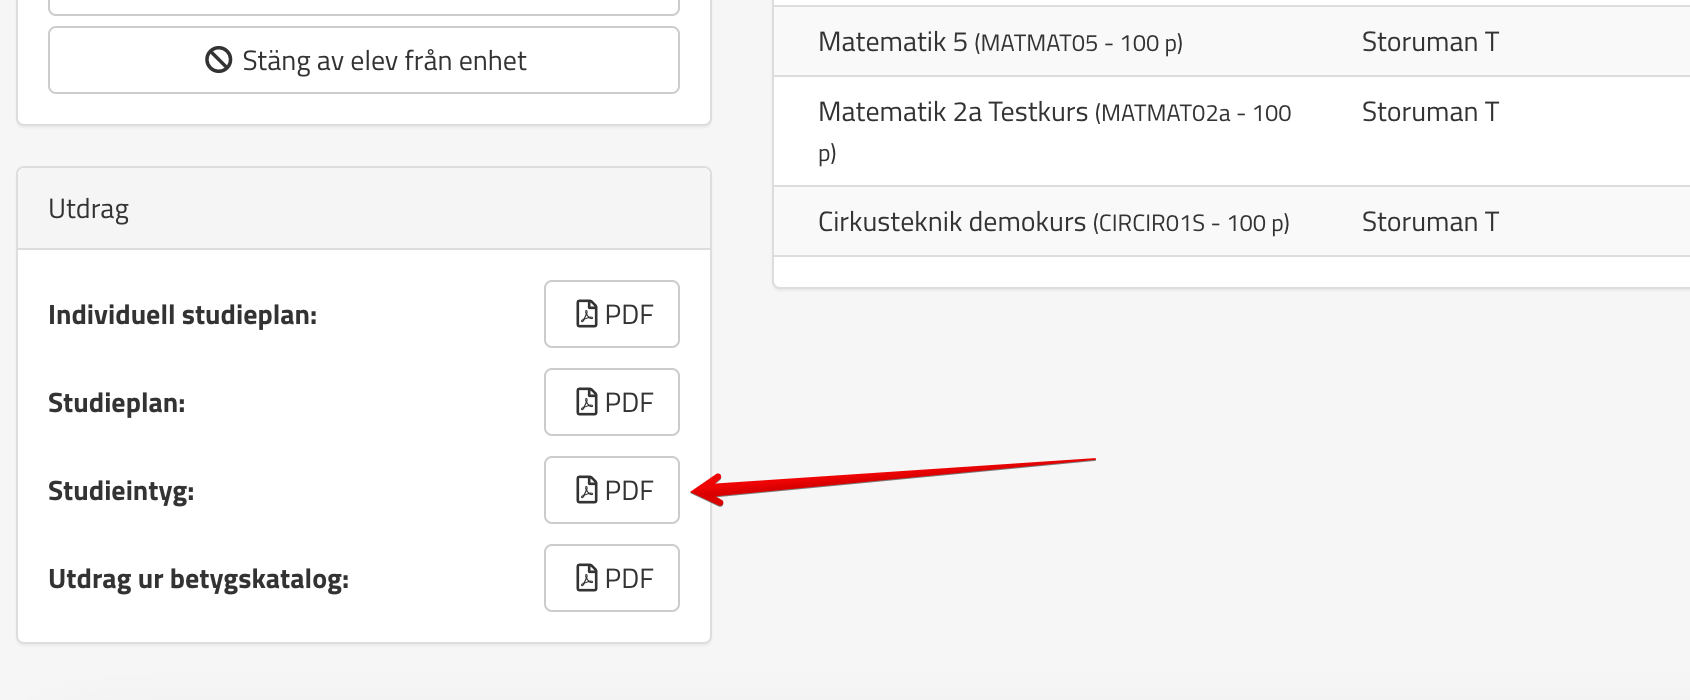Click the 'Studieplan:' label
Screen dimensions: 1690x700
pos(116,403)
